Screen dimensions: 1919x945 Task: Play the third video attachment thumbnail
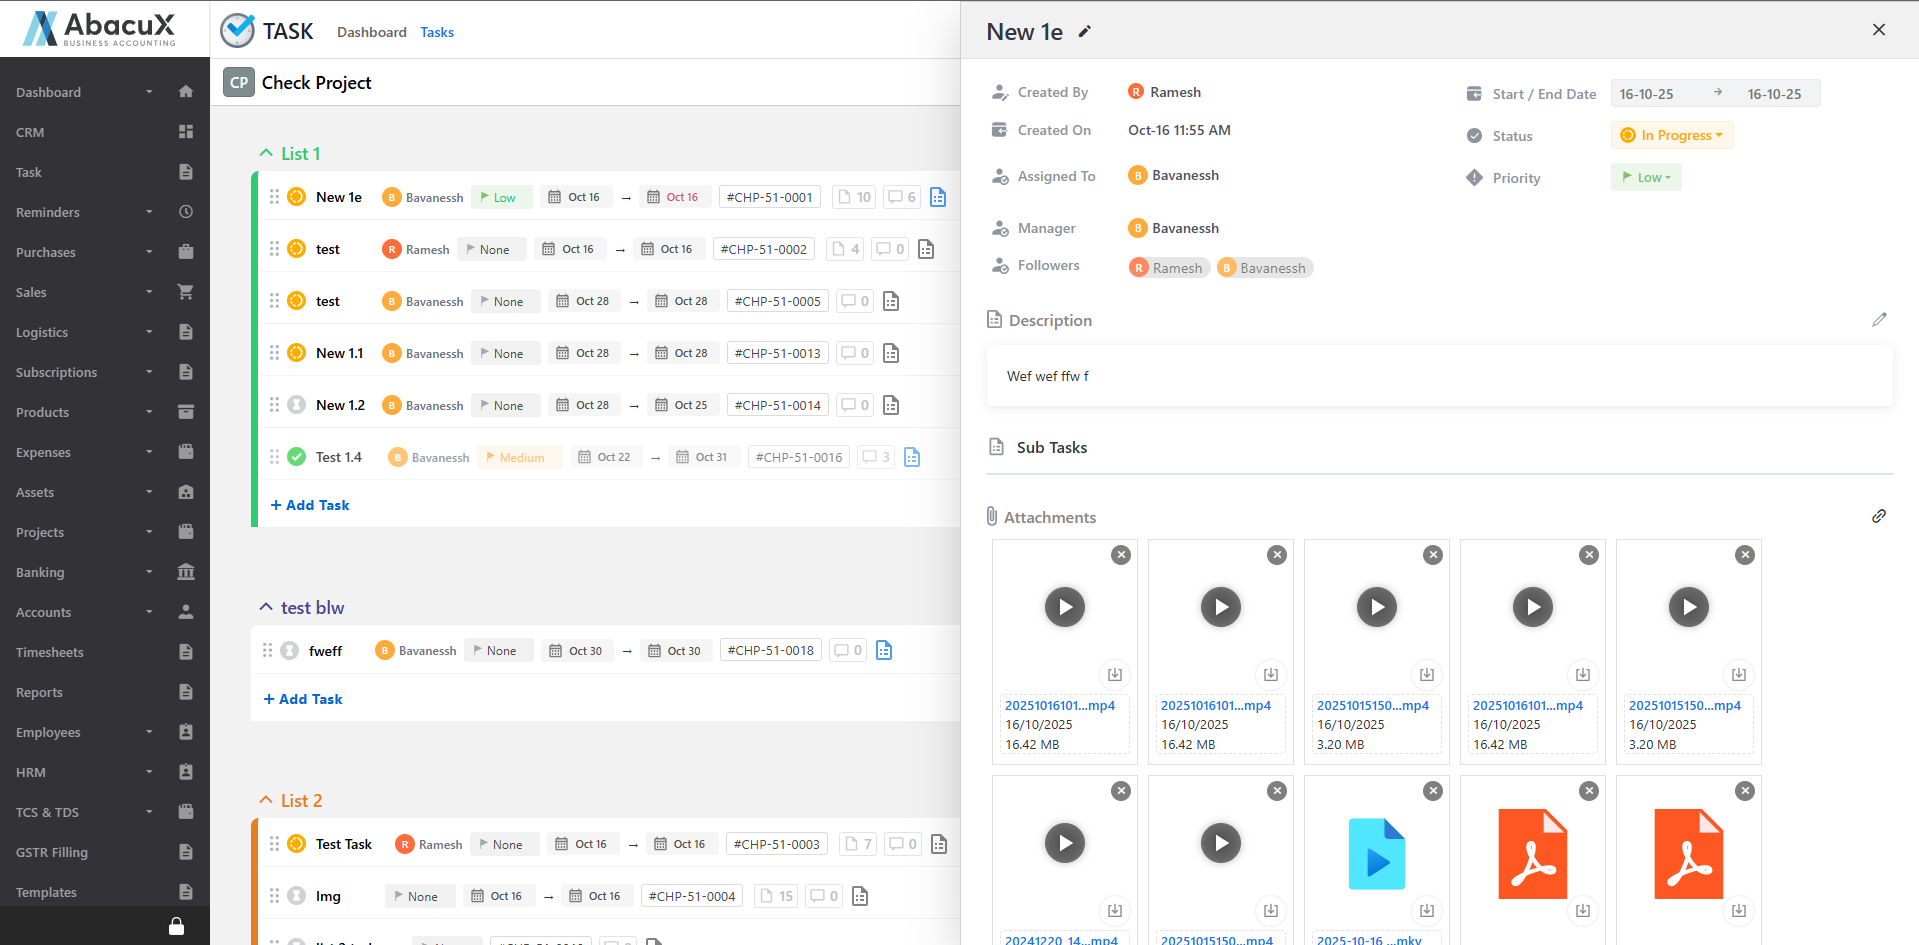[1376, 607]
